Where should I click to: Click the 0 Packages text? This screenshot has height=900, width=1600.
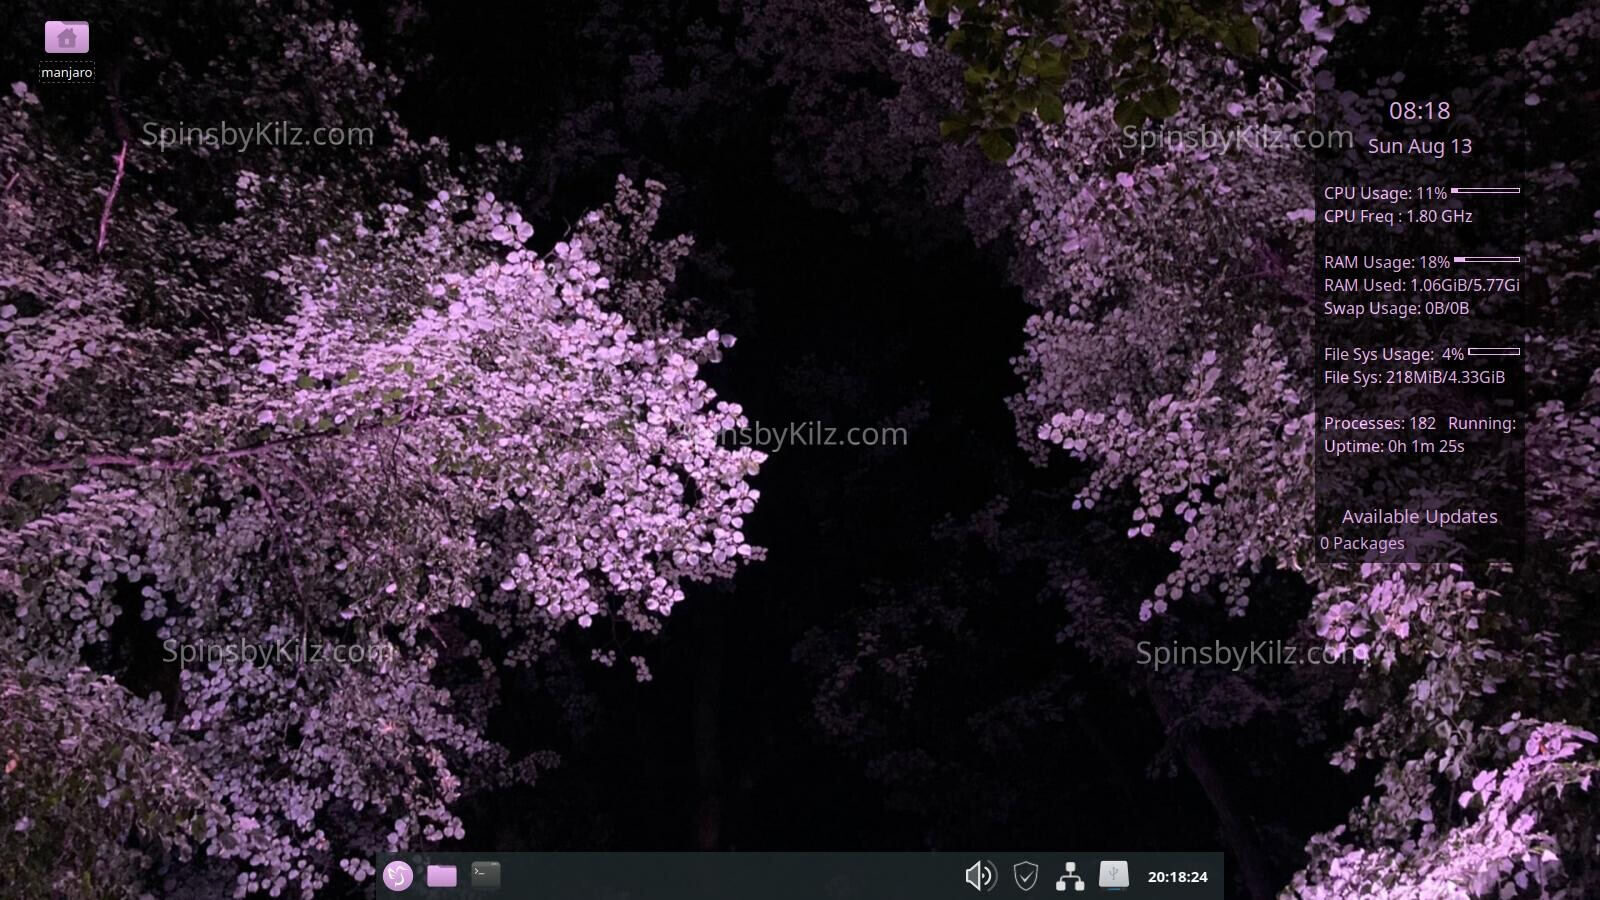1362,544
